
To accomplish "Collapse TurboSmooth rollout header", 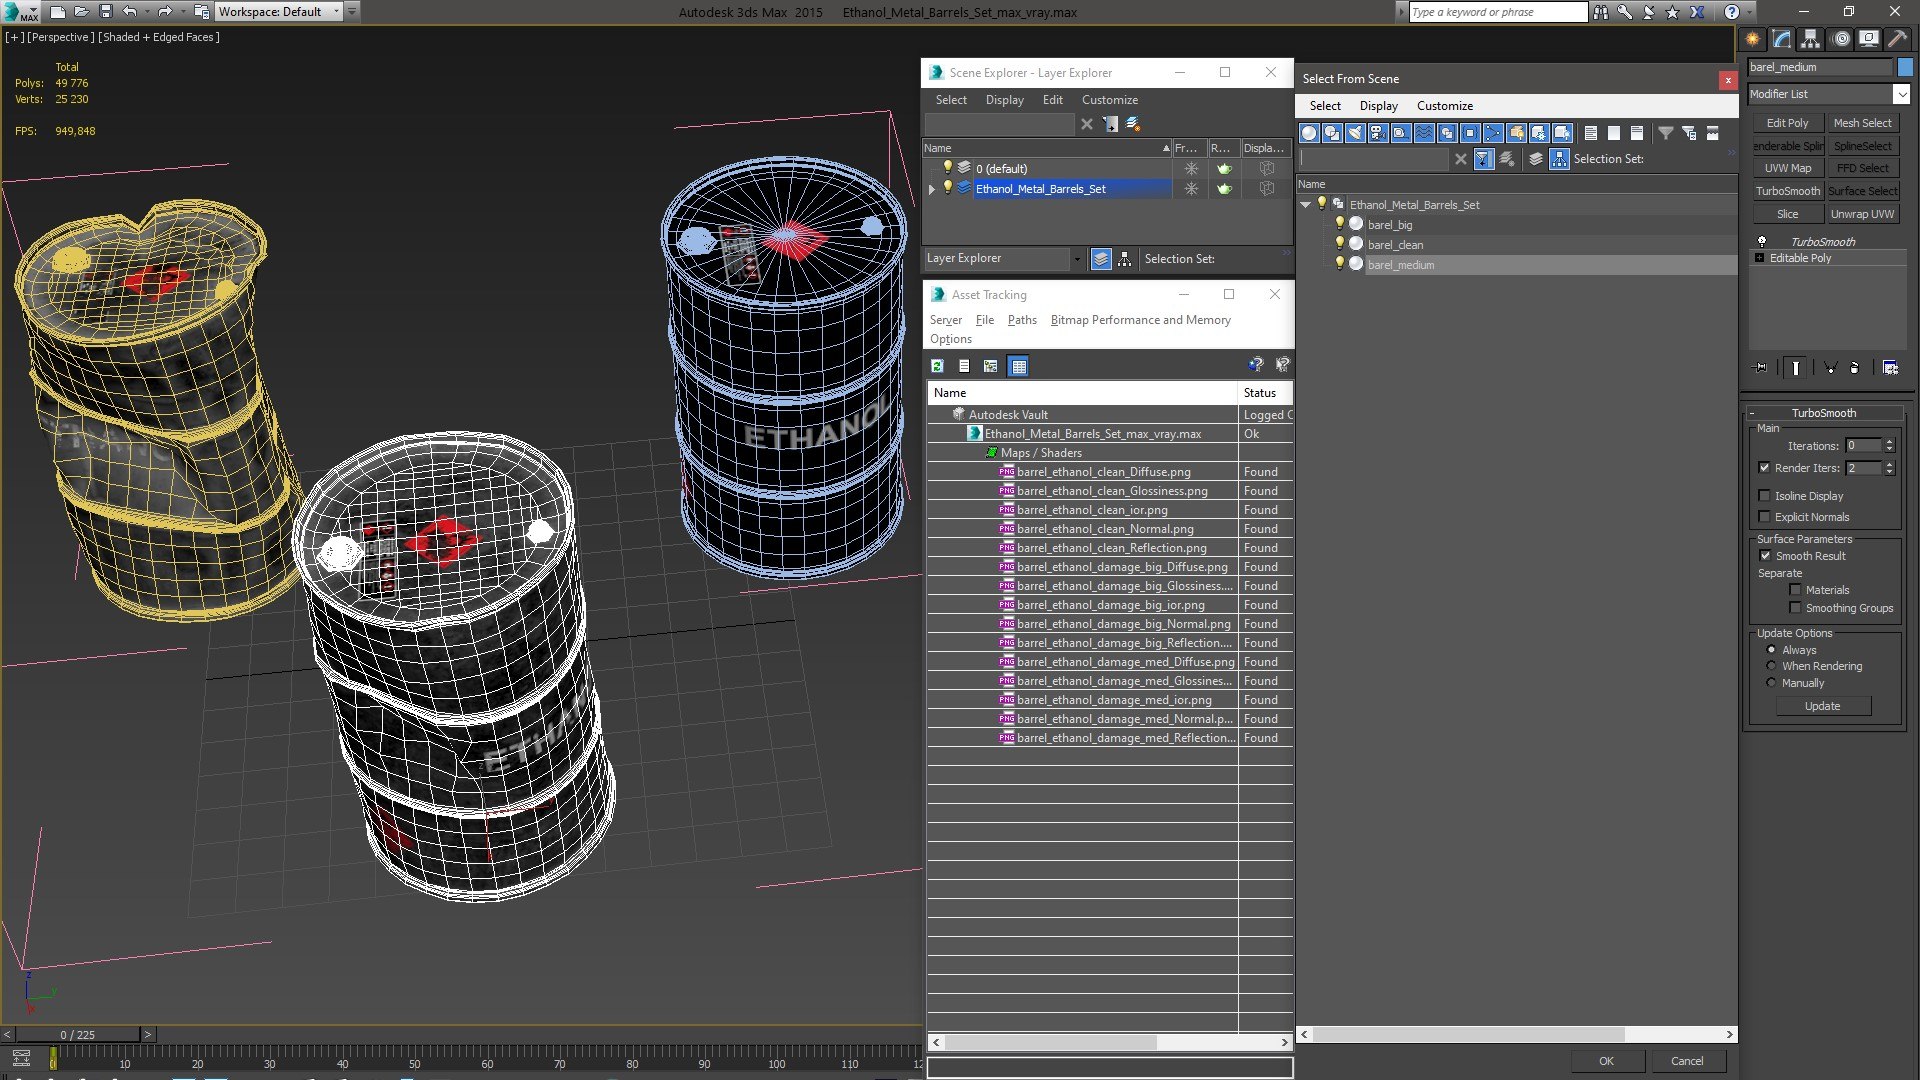I will pos(1823,413).
